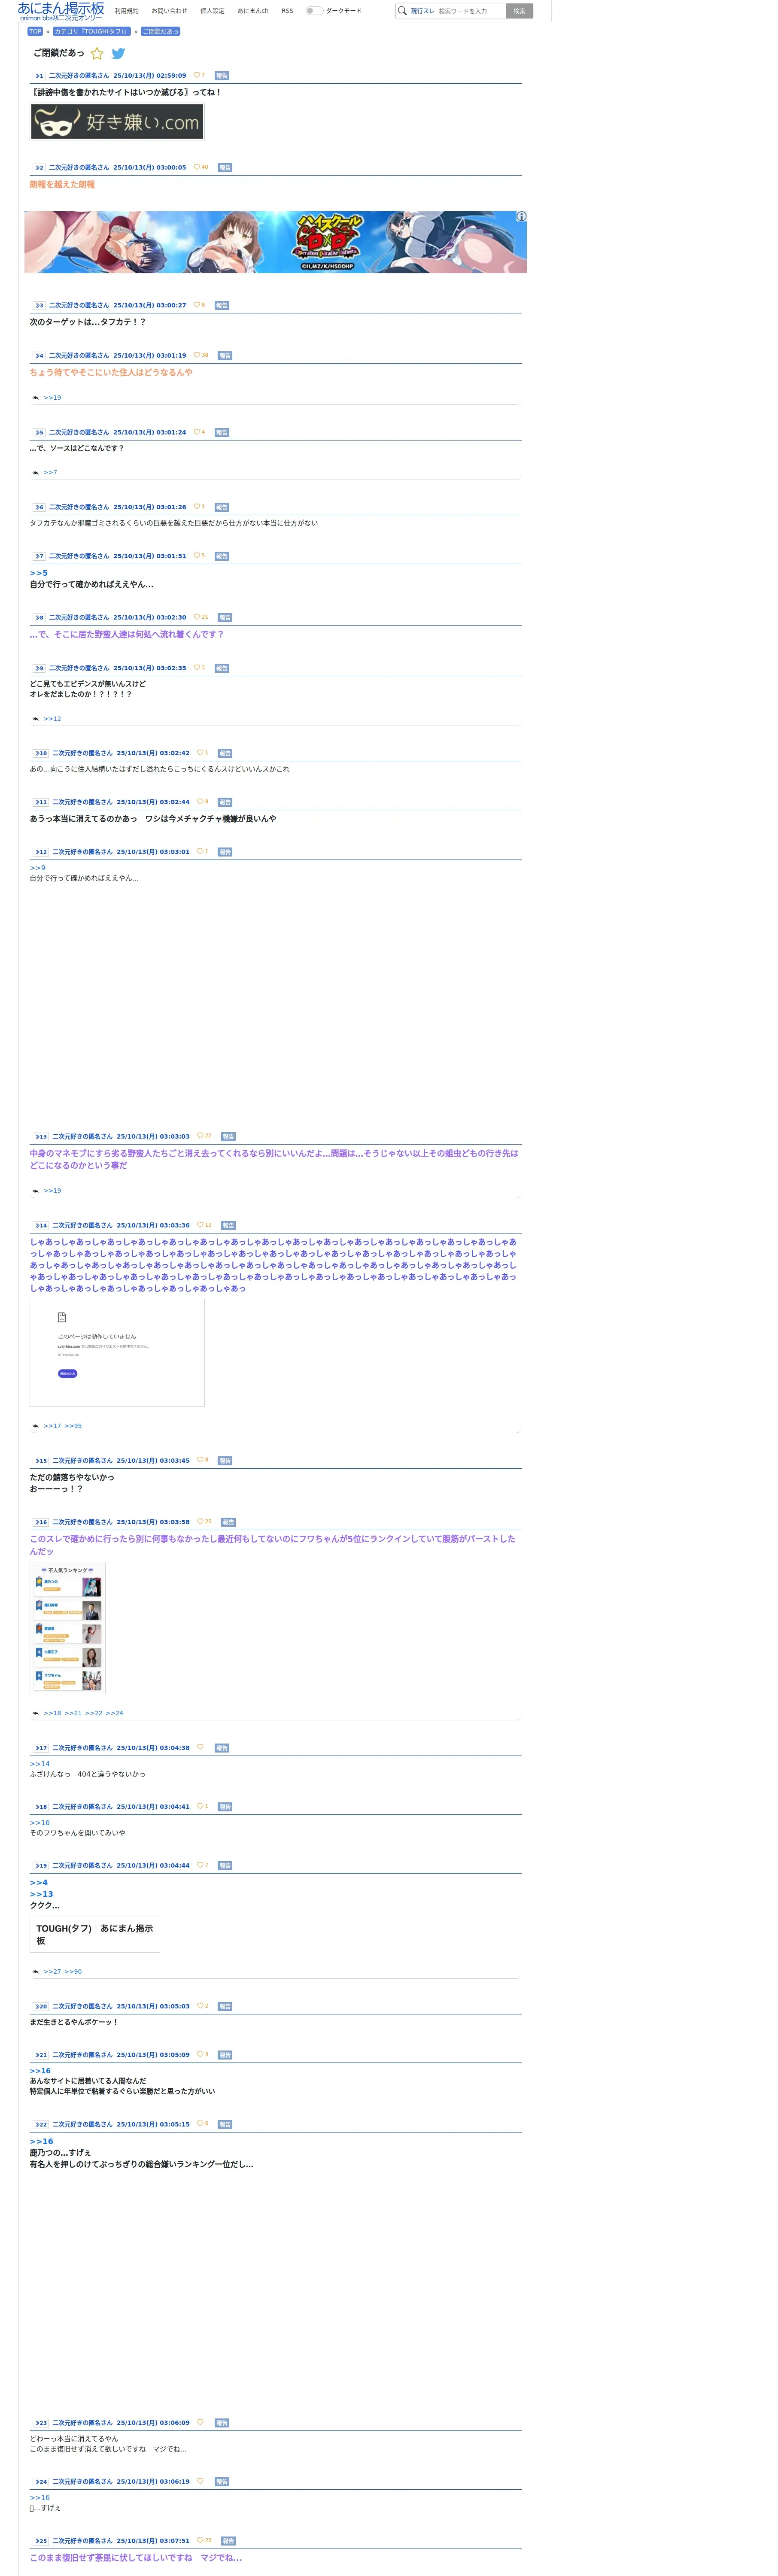Select post number 25 link
The image size is (778, 2576).
pyautogui.click(x=41, y=2541)
